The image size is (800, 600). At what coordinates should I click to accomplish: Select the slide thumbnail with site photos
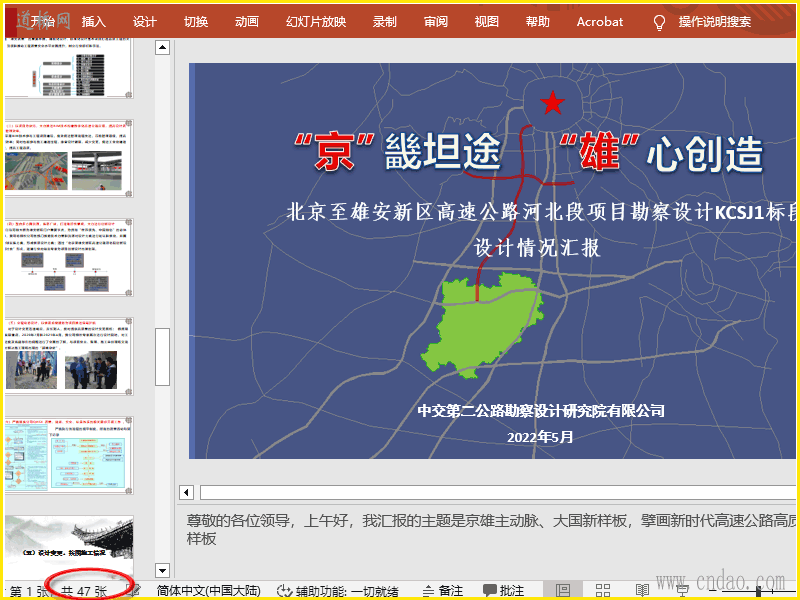68,356
